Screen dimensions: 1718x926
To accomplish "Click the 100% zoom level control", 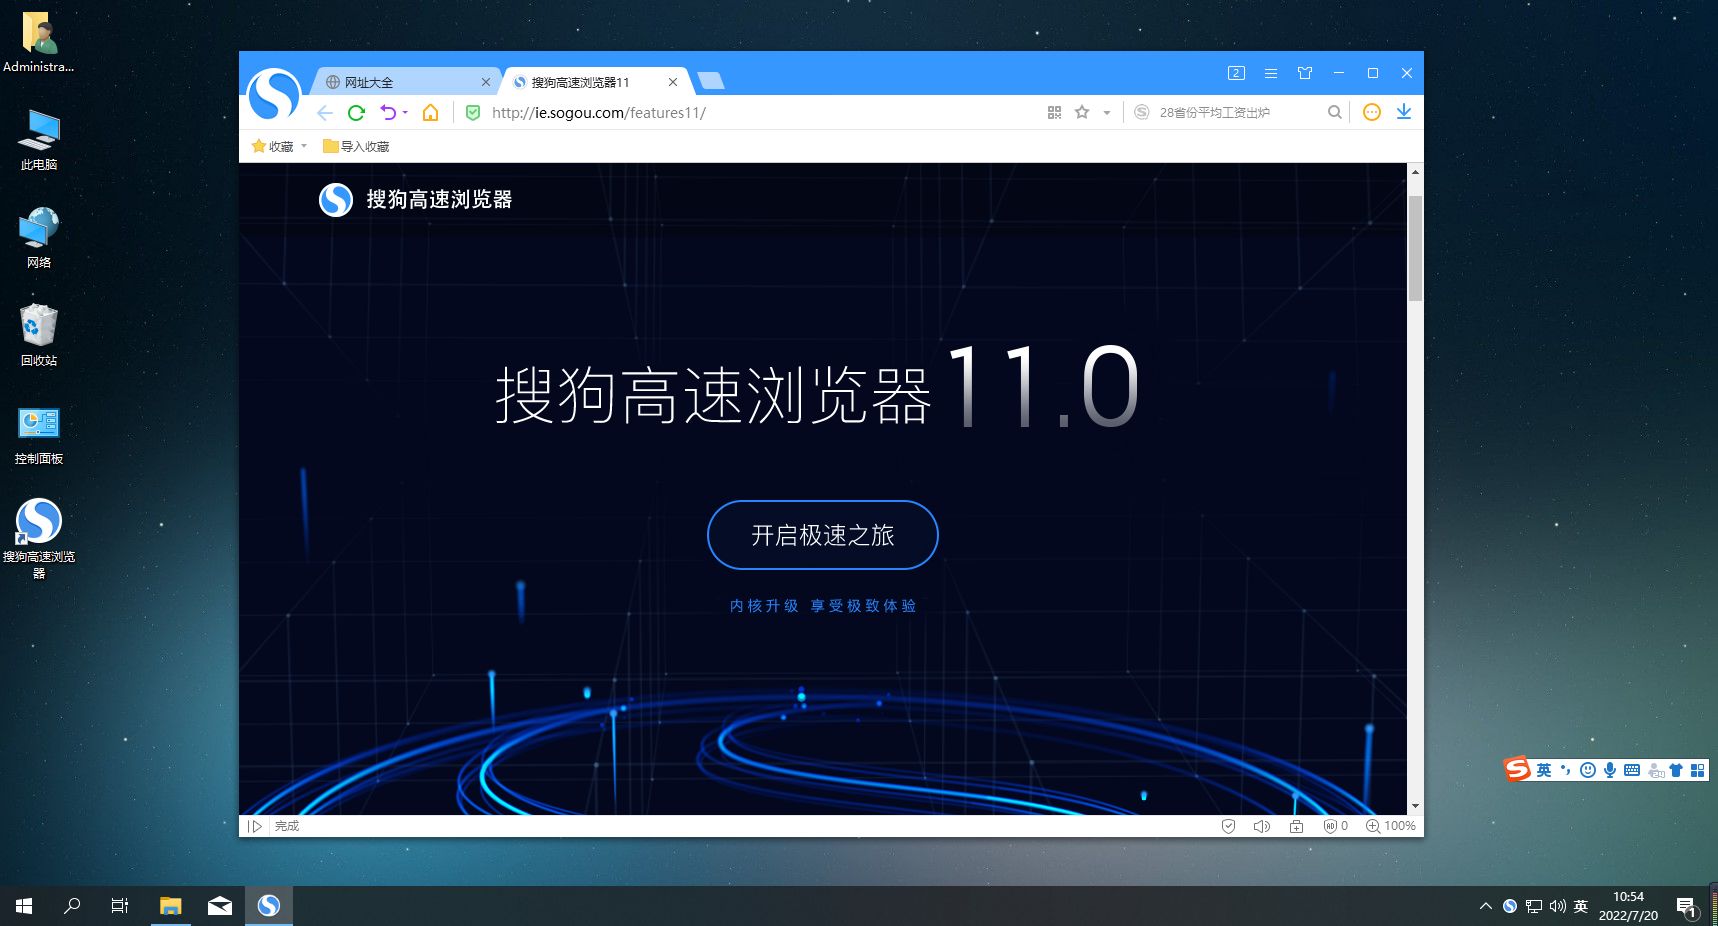I will click(1391, 826).
